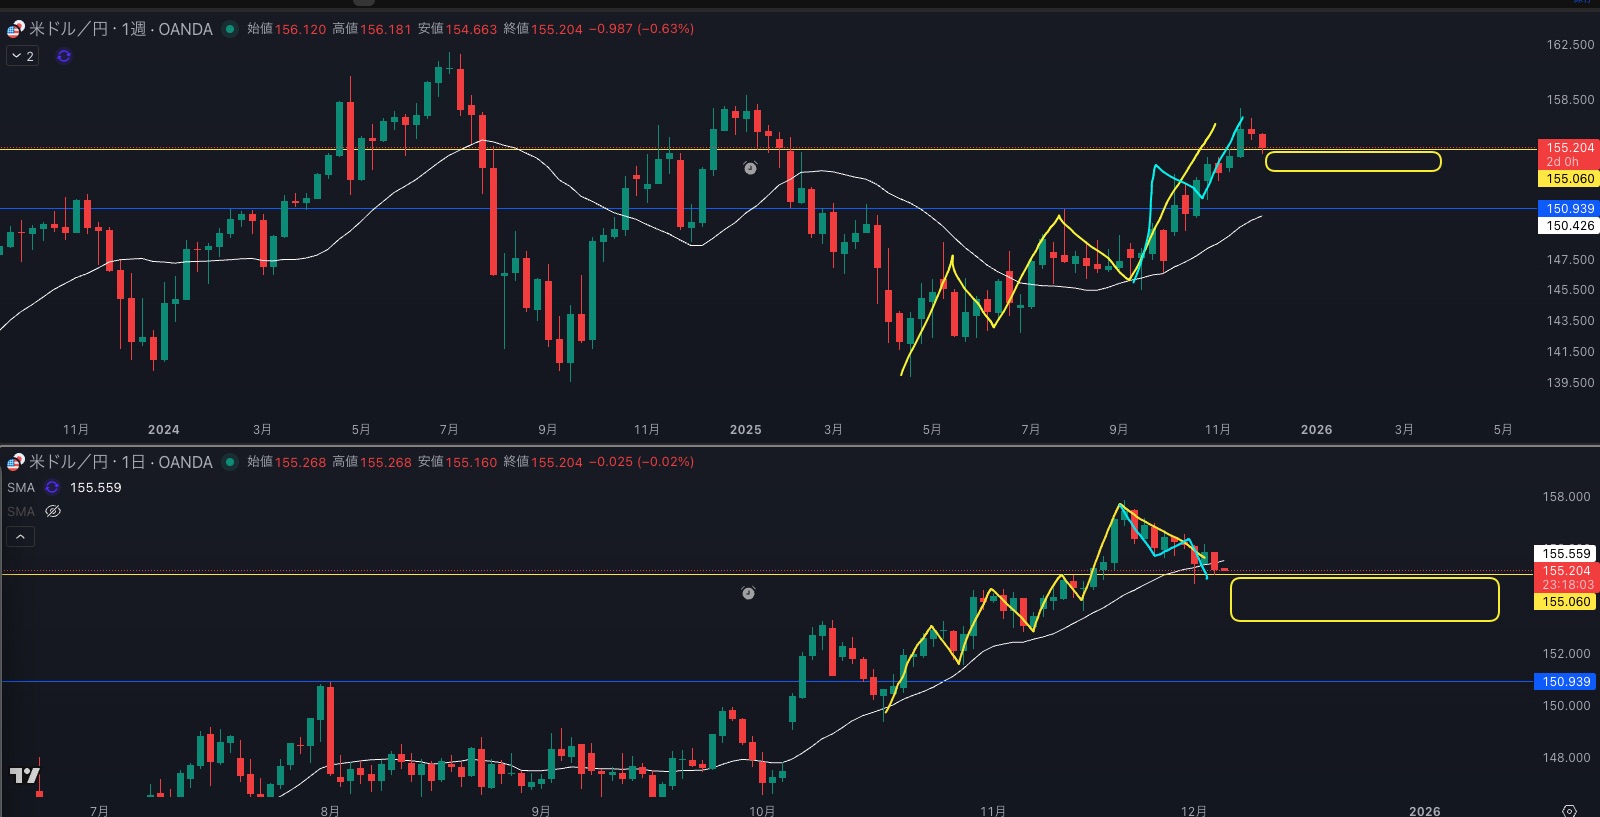Collapse the daily chart indicator legend
1600x817 pixels.
tap(20, 537)
